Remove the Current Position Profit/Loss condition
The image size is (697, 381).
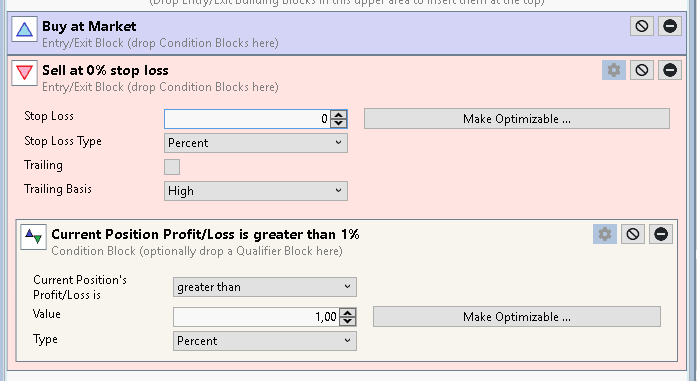(661, 234)
